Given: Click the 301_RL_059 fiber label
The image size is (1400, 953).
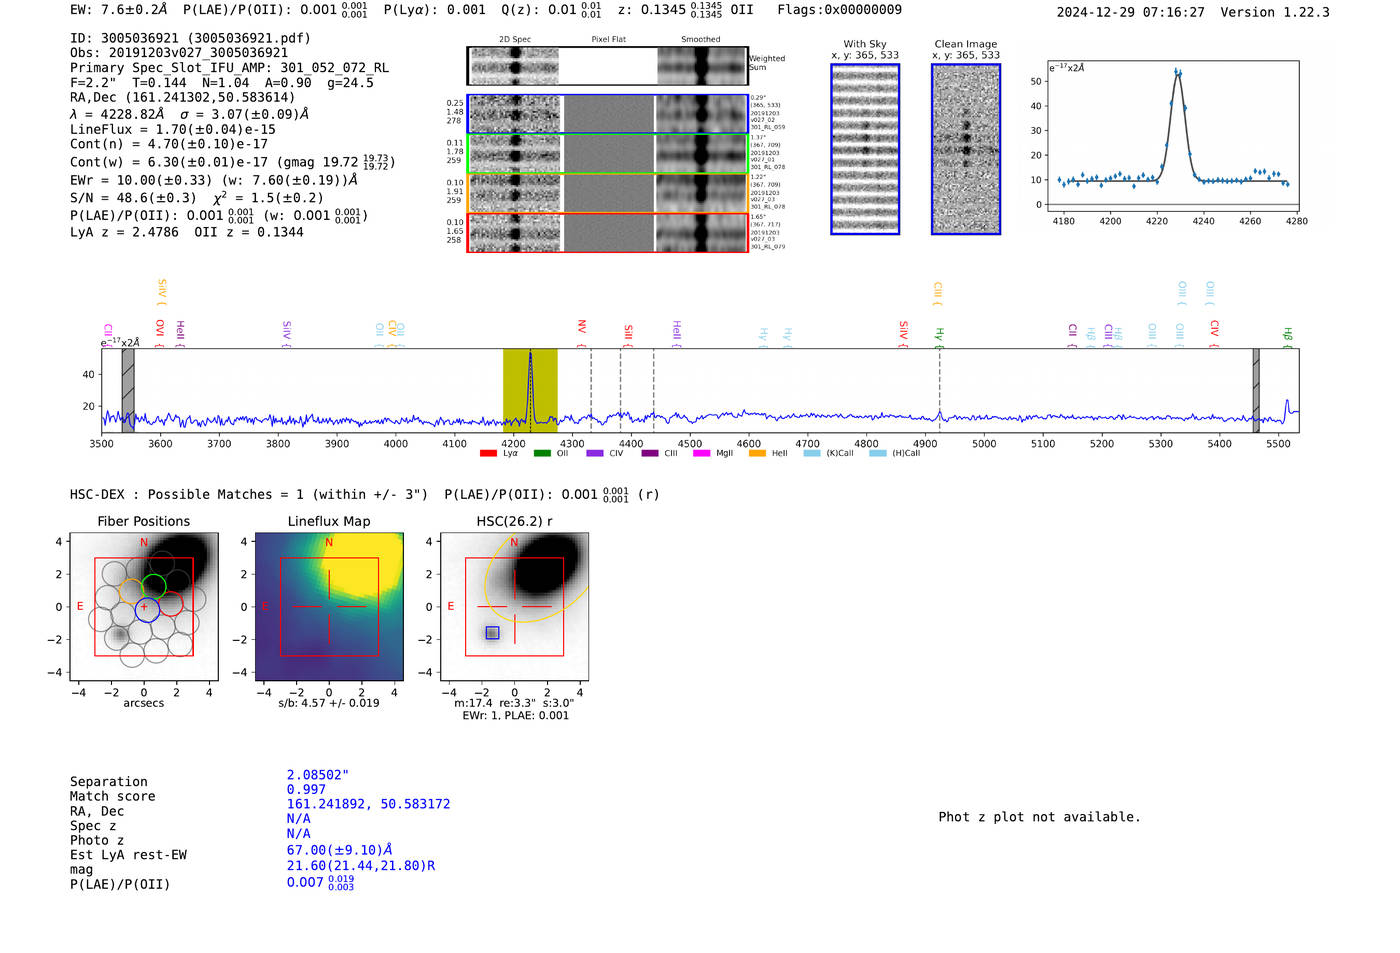Looking at the screenshot, I should [x=767, y=127].
